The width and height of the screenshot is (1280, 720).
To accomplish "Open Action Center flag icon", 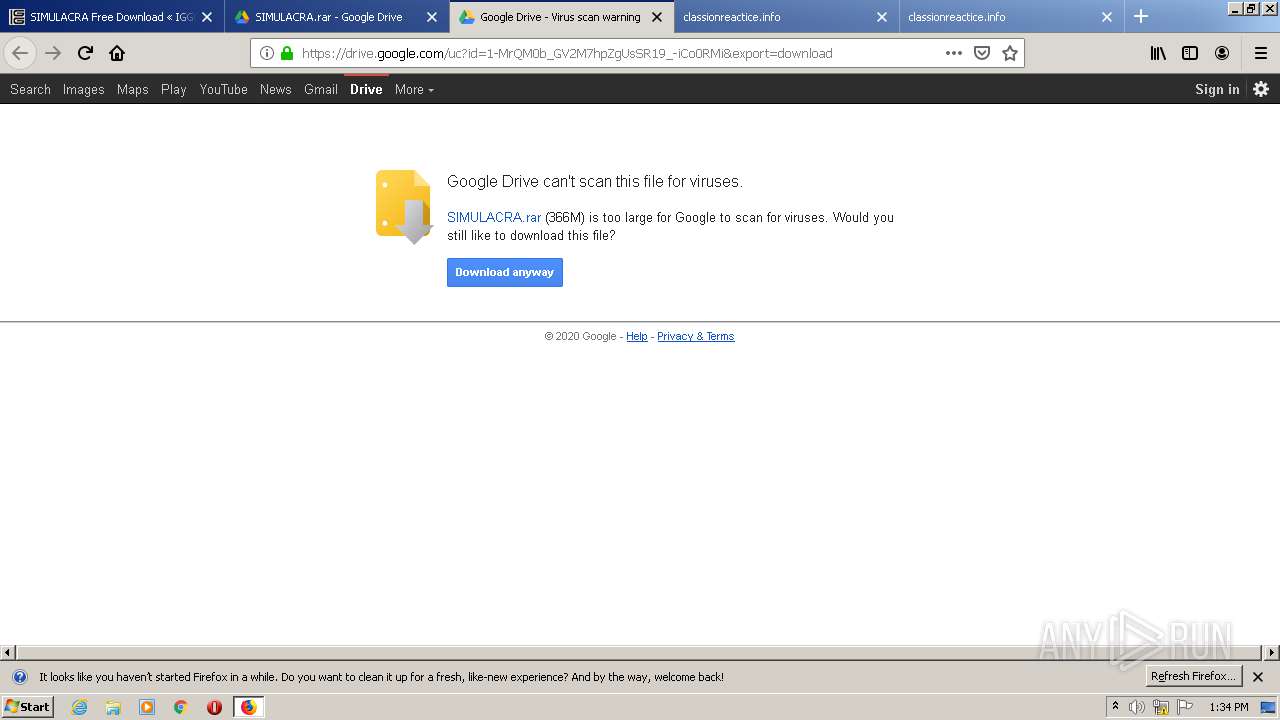I will coord(1185,707).
